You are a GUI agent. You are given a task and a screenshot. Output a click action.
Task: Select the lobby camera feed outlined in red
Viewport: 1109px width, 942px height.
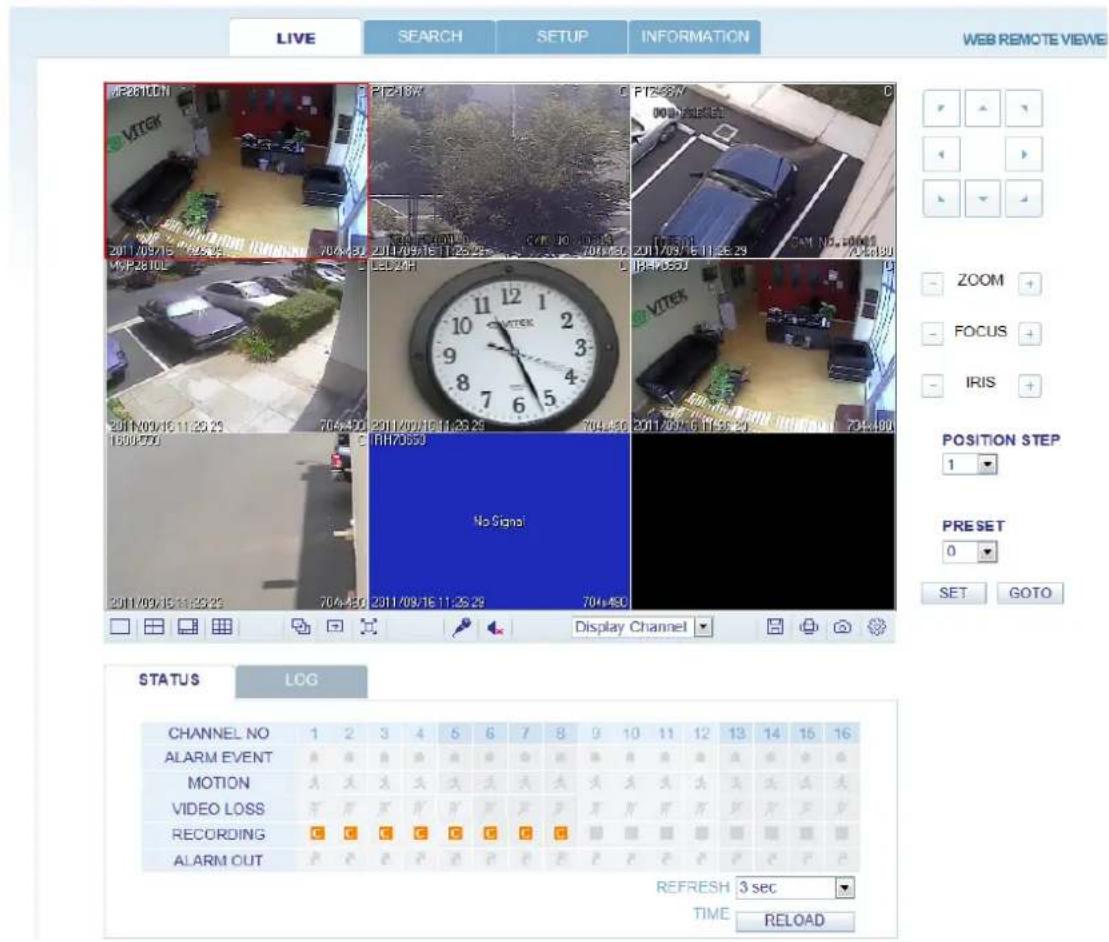click(x=236, y=171)
